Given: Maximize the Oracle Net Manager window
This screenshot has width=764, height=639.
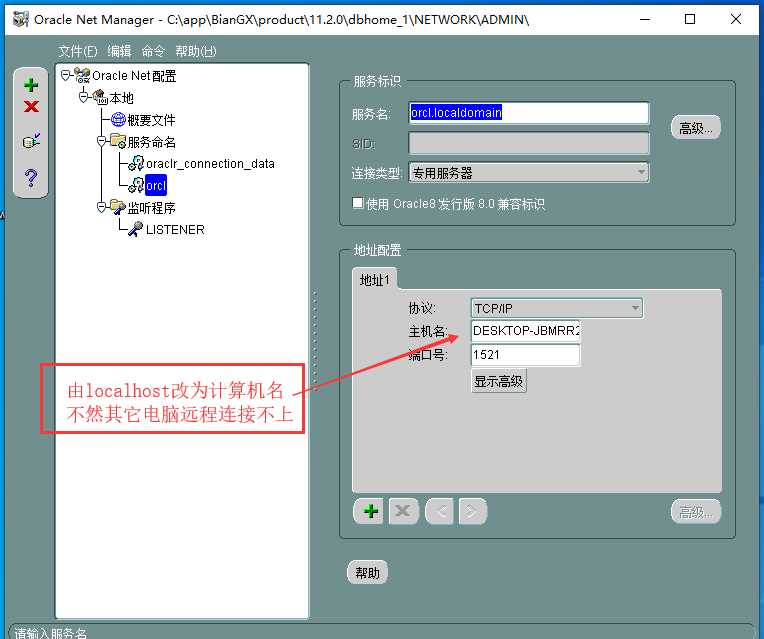Looking at the screenshot, I should 690,19.
